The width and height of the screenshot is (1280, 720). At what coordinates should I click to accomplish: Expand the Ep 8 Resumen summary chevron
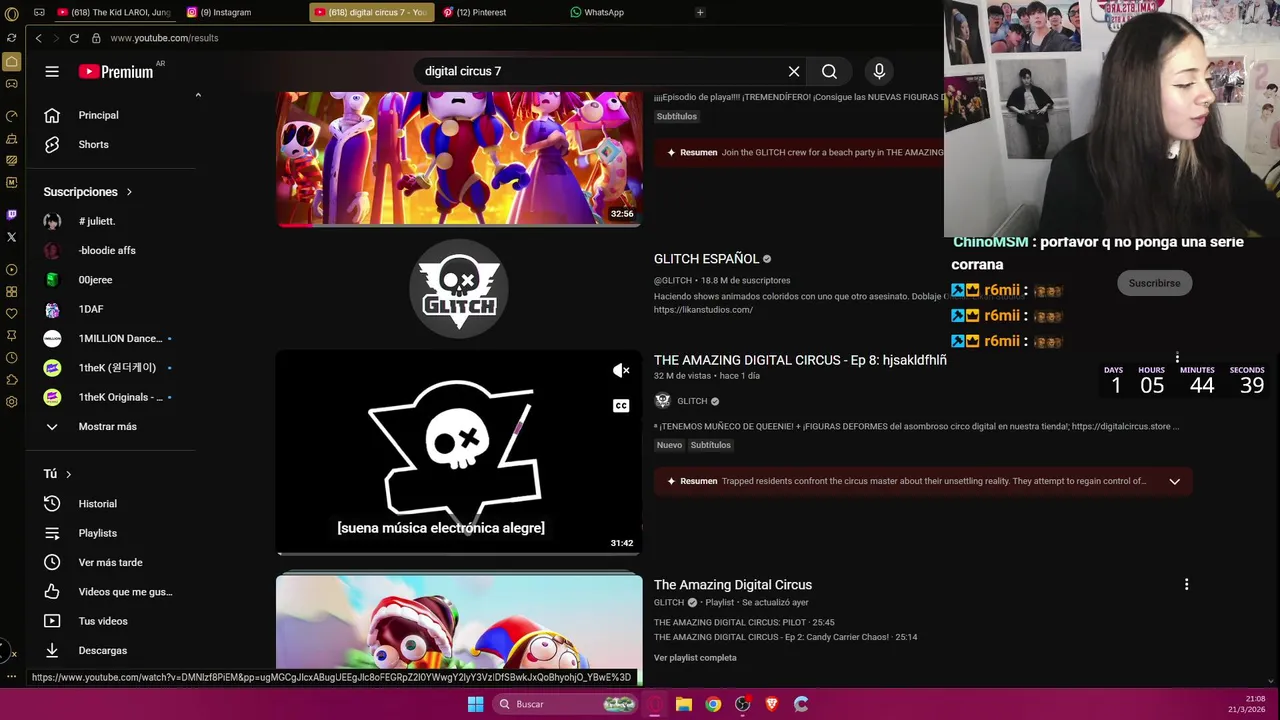point(1174,481)
